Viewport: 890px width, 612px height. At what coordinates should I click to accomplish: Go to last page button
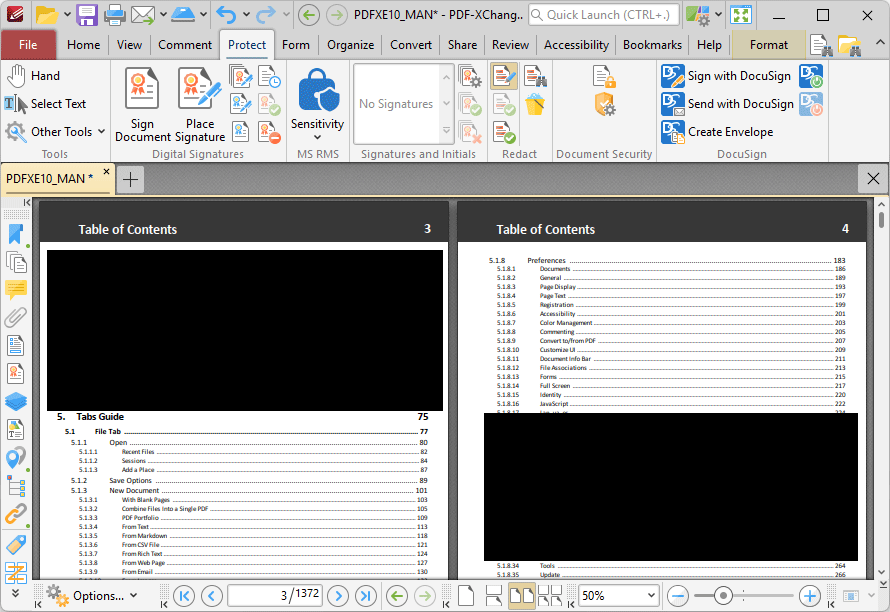click(366, 596)
